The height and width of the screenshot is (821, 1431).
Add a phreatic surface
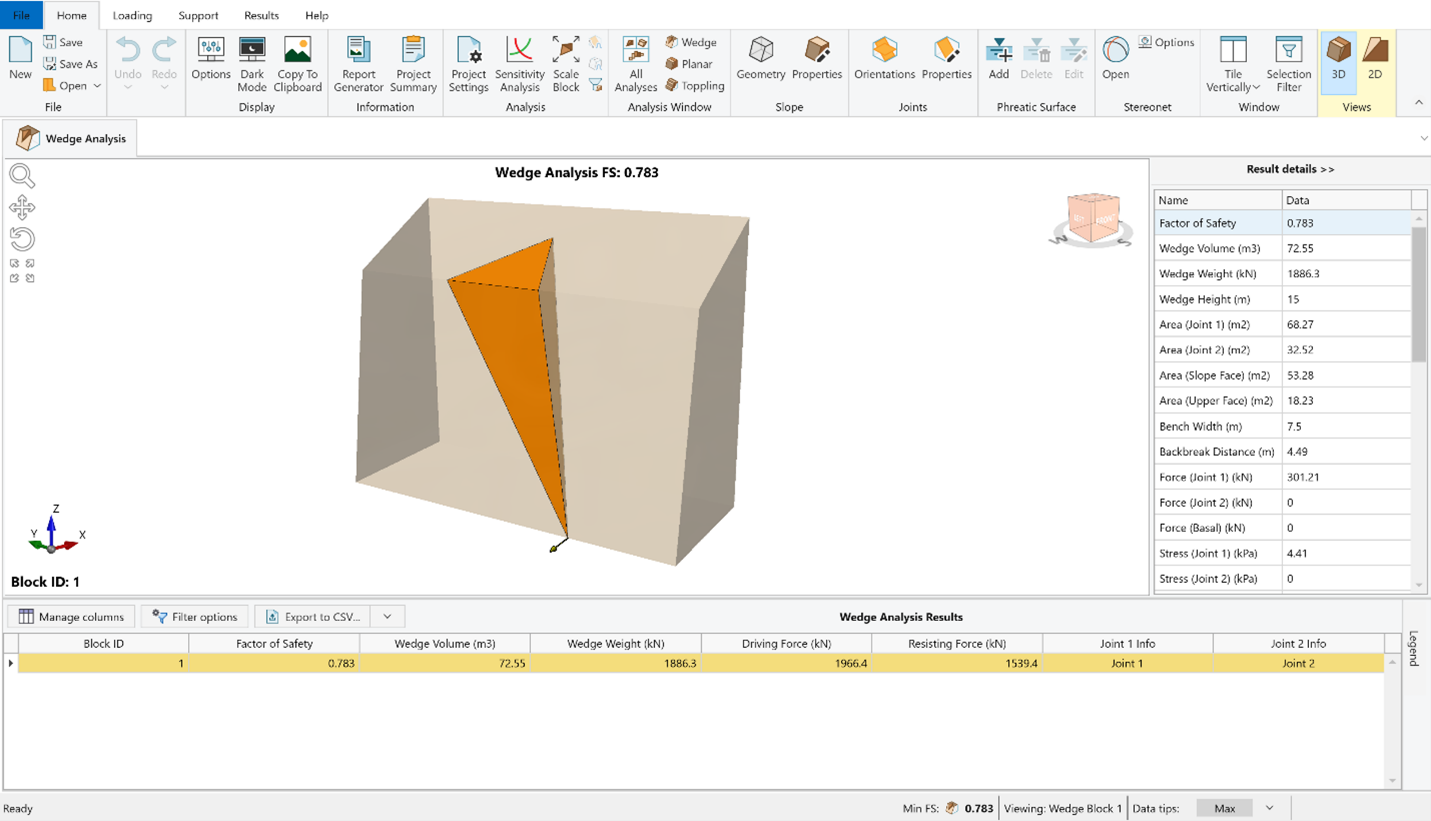click(x=998, y=60)
